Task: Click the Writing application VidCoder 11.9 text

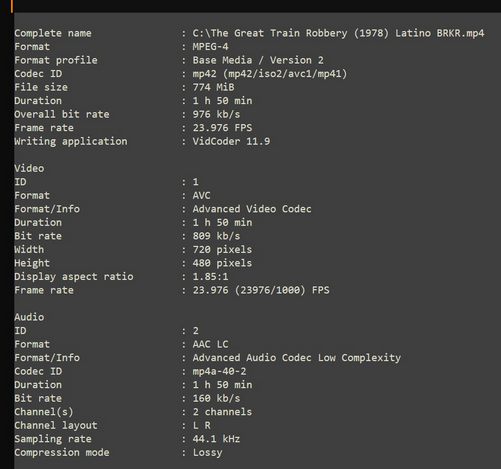Action: click(231, 141)
